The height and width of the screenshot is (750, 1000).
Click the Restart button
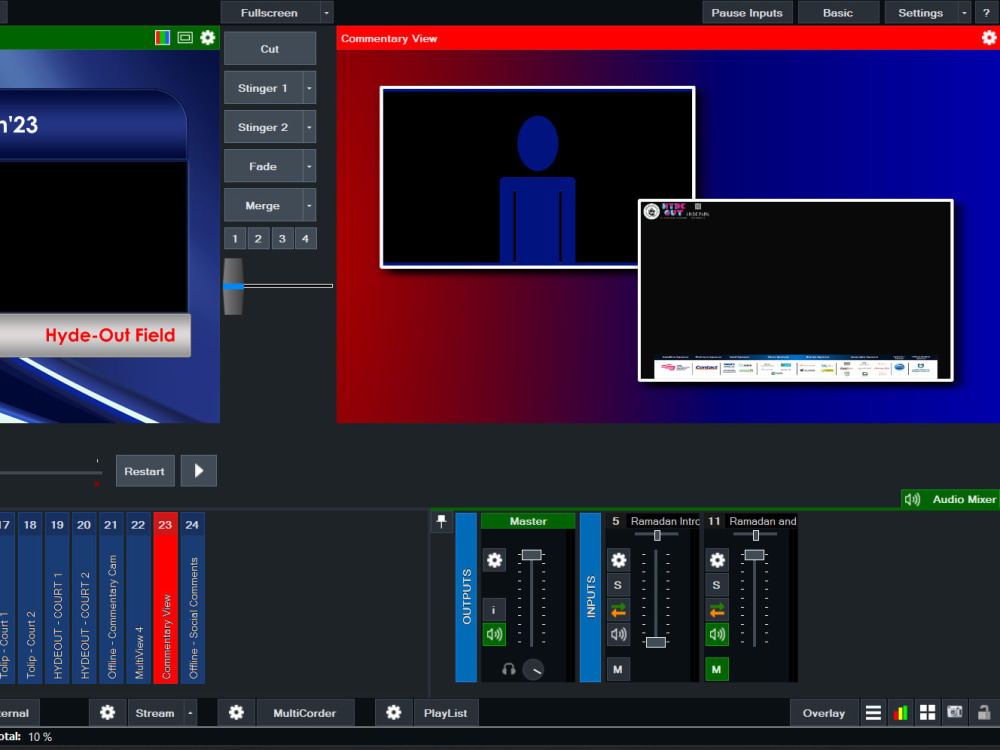pyautogui.click(x=145, y=471)
